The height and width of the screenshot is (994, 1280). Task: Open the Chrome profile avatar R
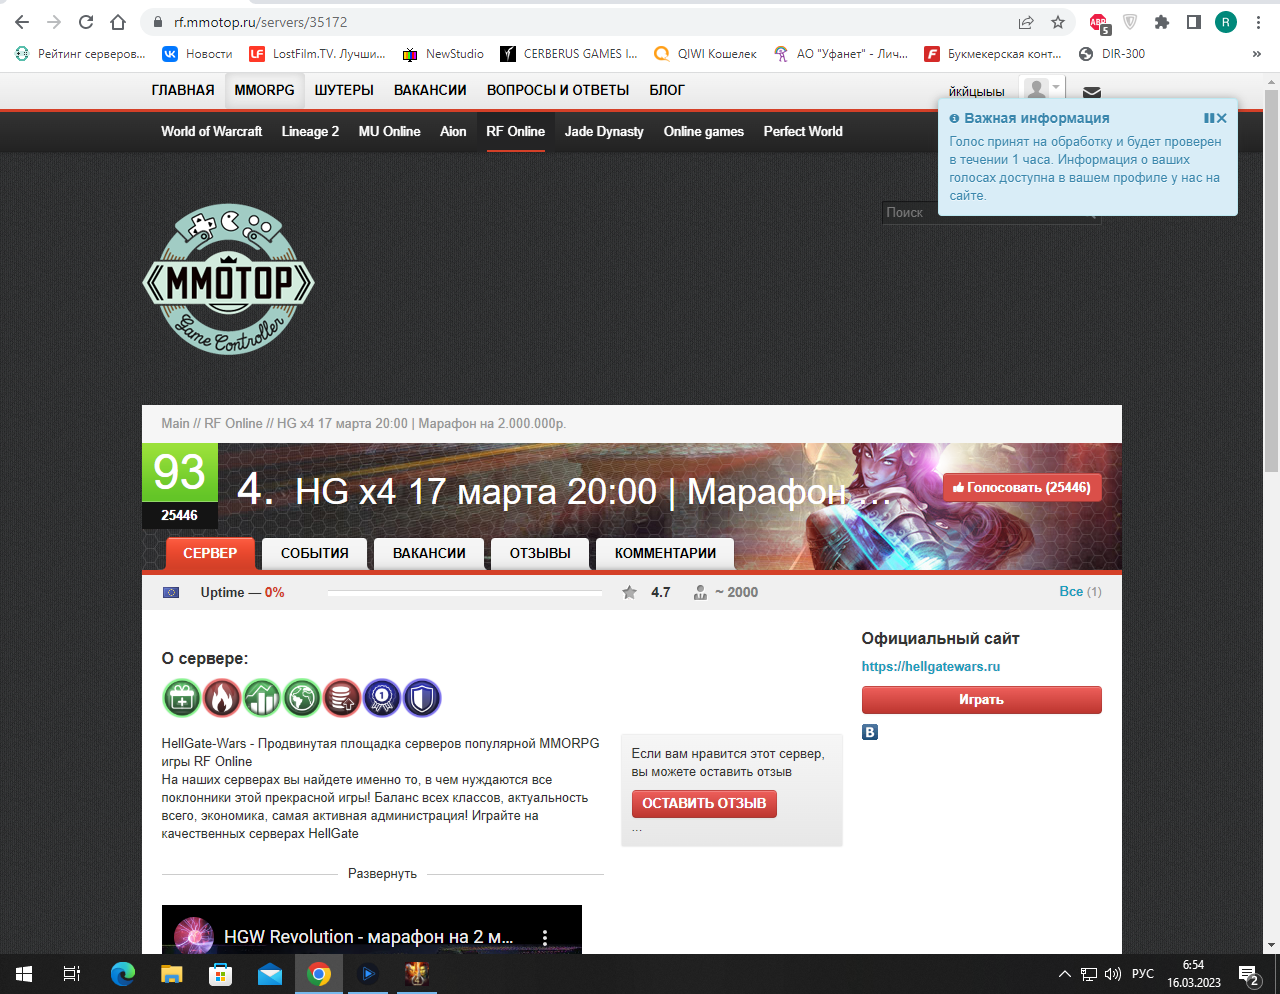coord(1226,22)
